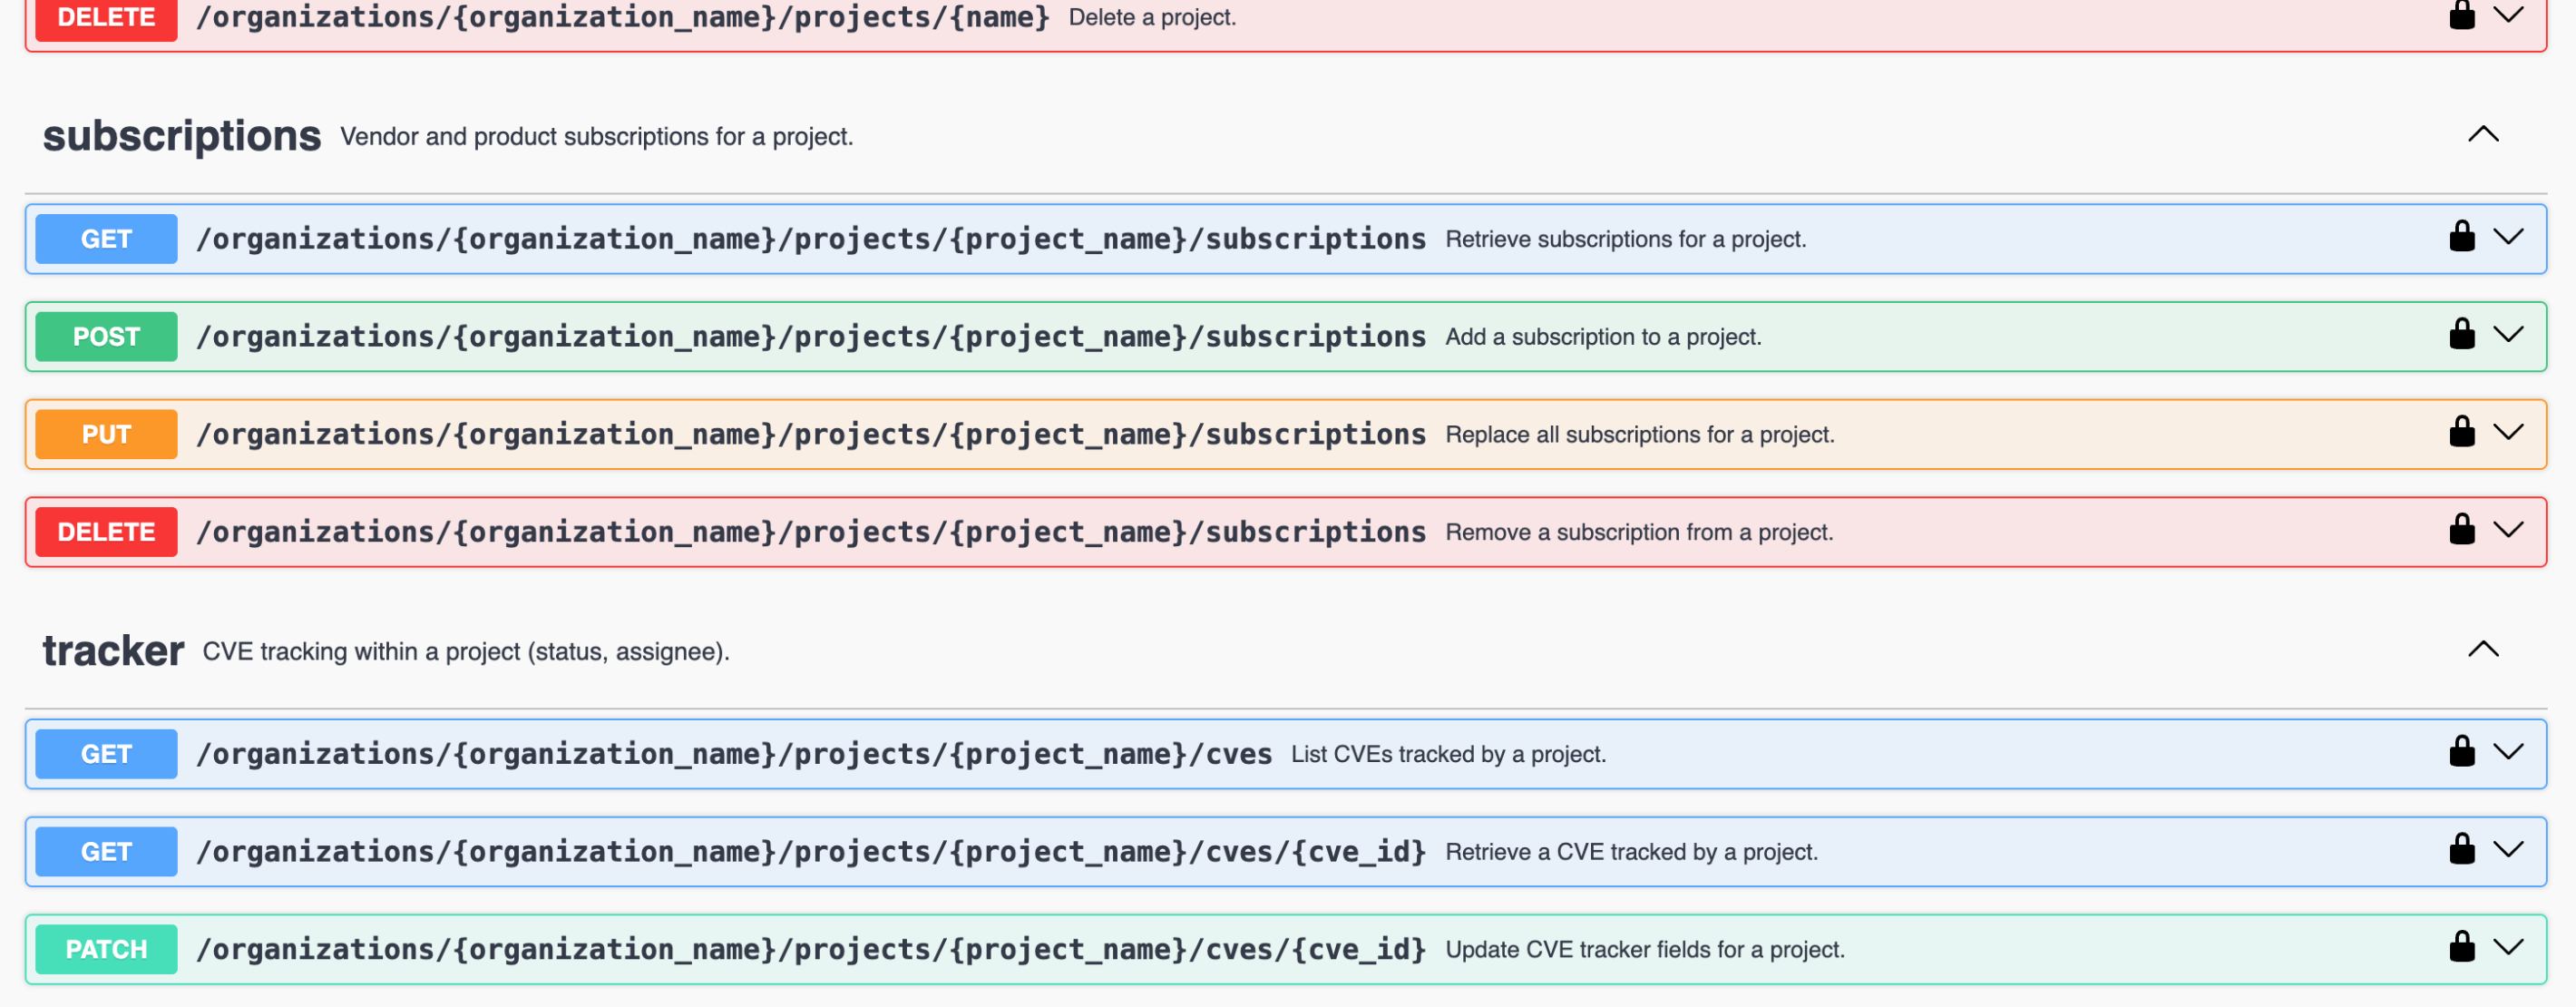The width and height of the screenshot is (2576, 1007).
Task: Click 'Add a subscription to a project.' text
Action: click(x=1603, y=337)
